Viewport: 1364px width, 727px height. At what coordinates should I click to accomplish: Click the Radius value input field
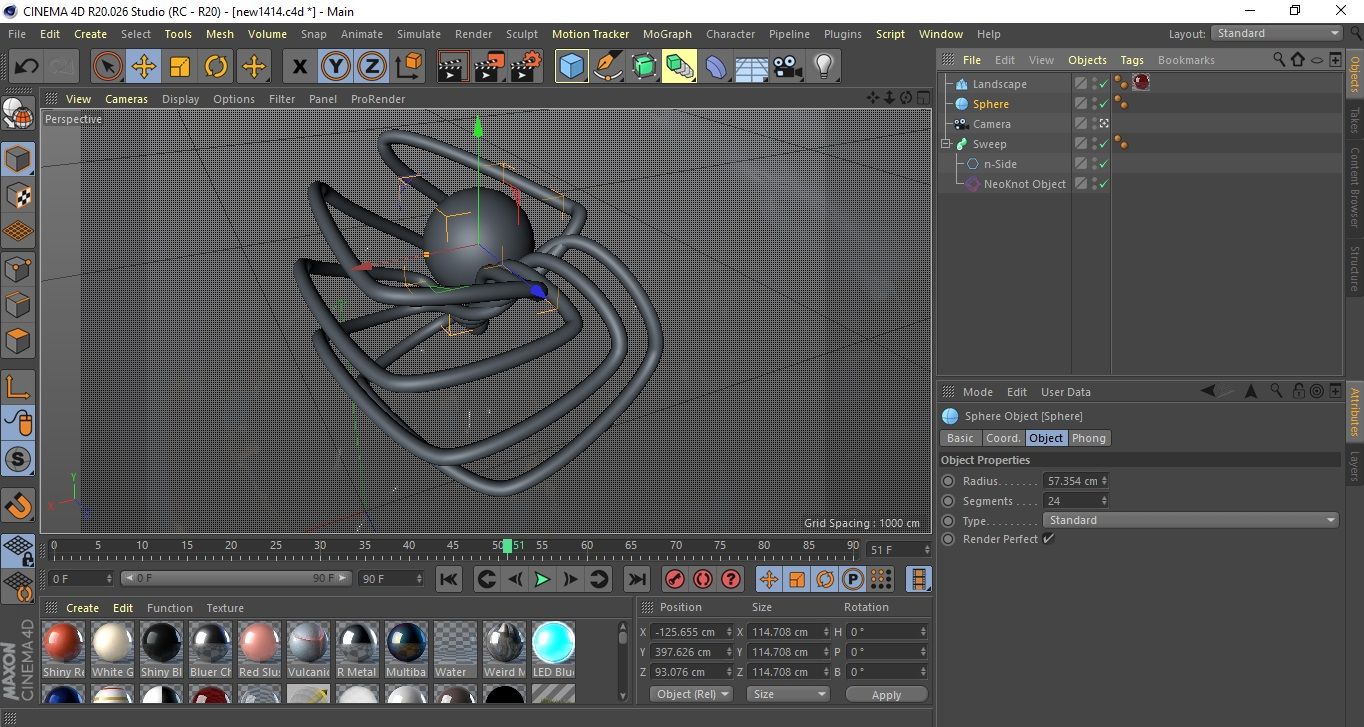(1071, 481)
